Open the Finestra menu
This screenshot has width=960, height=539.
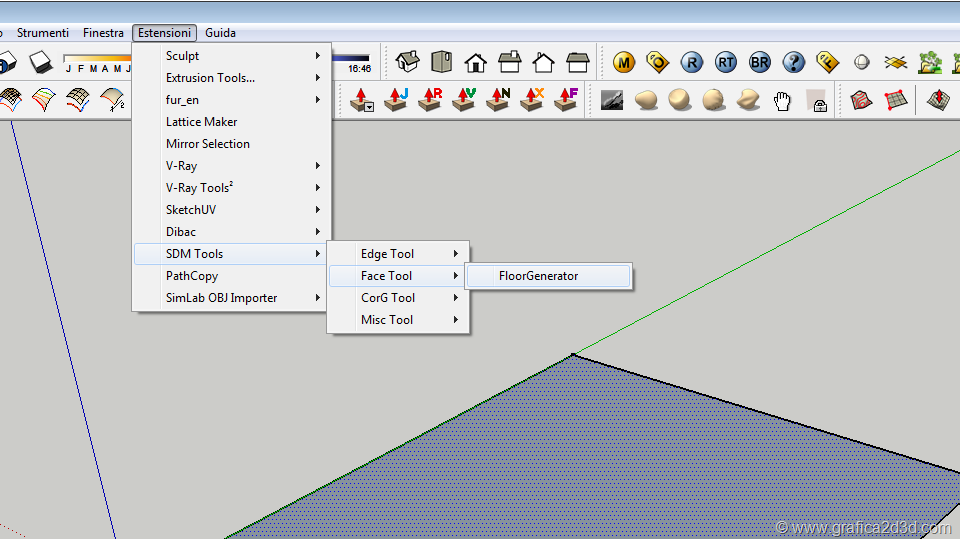pos(104,33)
